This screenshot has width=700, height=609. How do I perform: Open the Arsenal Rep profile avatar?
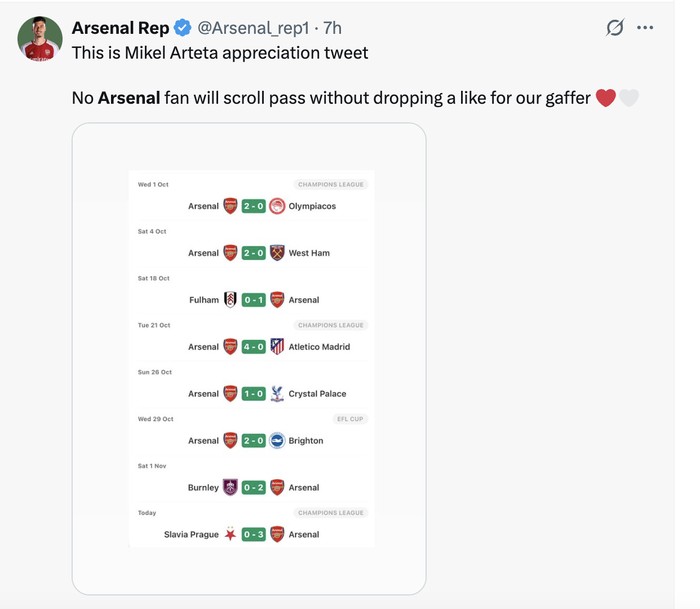40,39
